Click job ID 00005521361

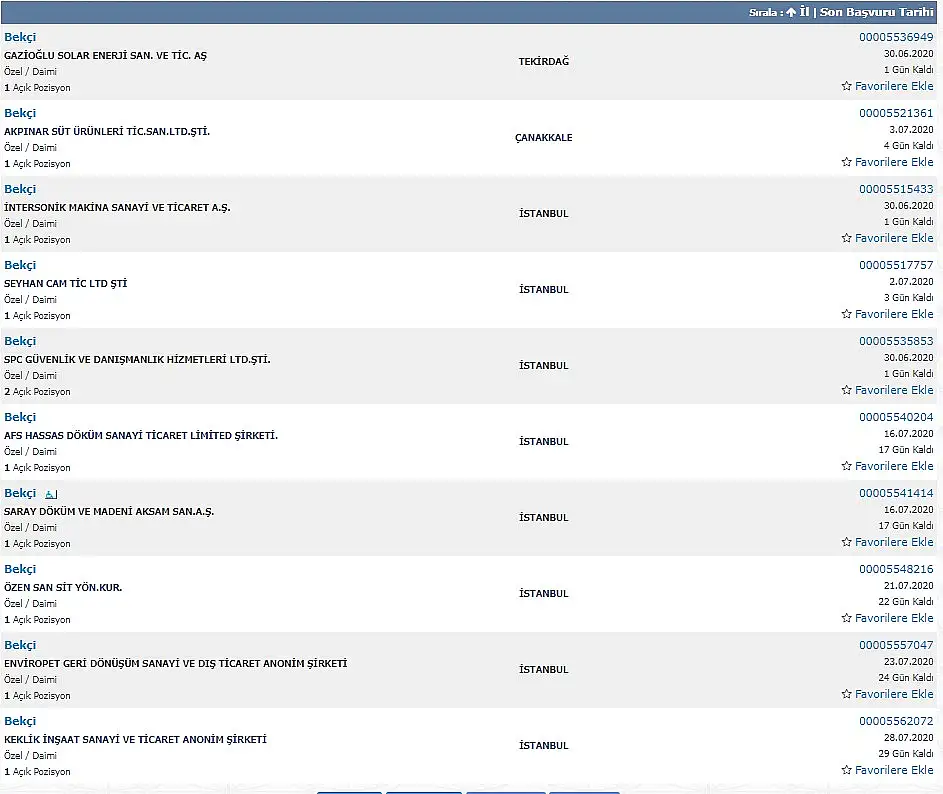click(896, 113)
